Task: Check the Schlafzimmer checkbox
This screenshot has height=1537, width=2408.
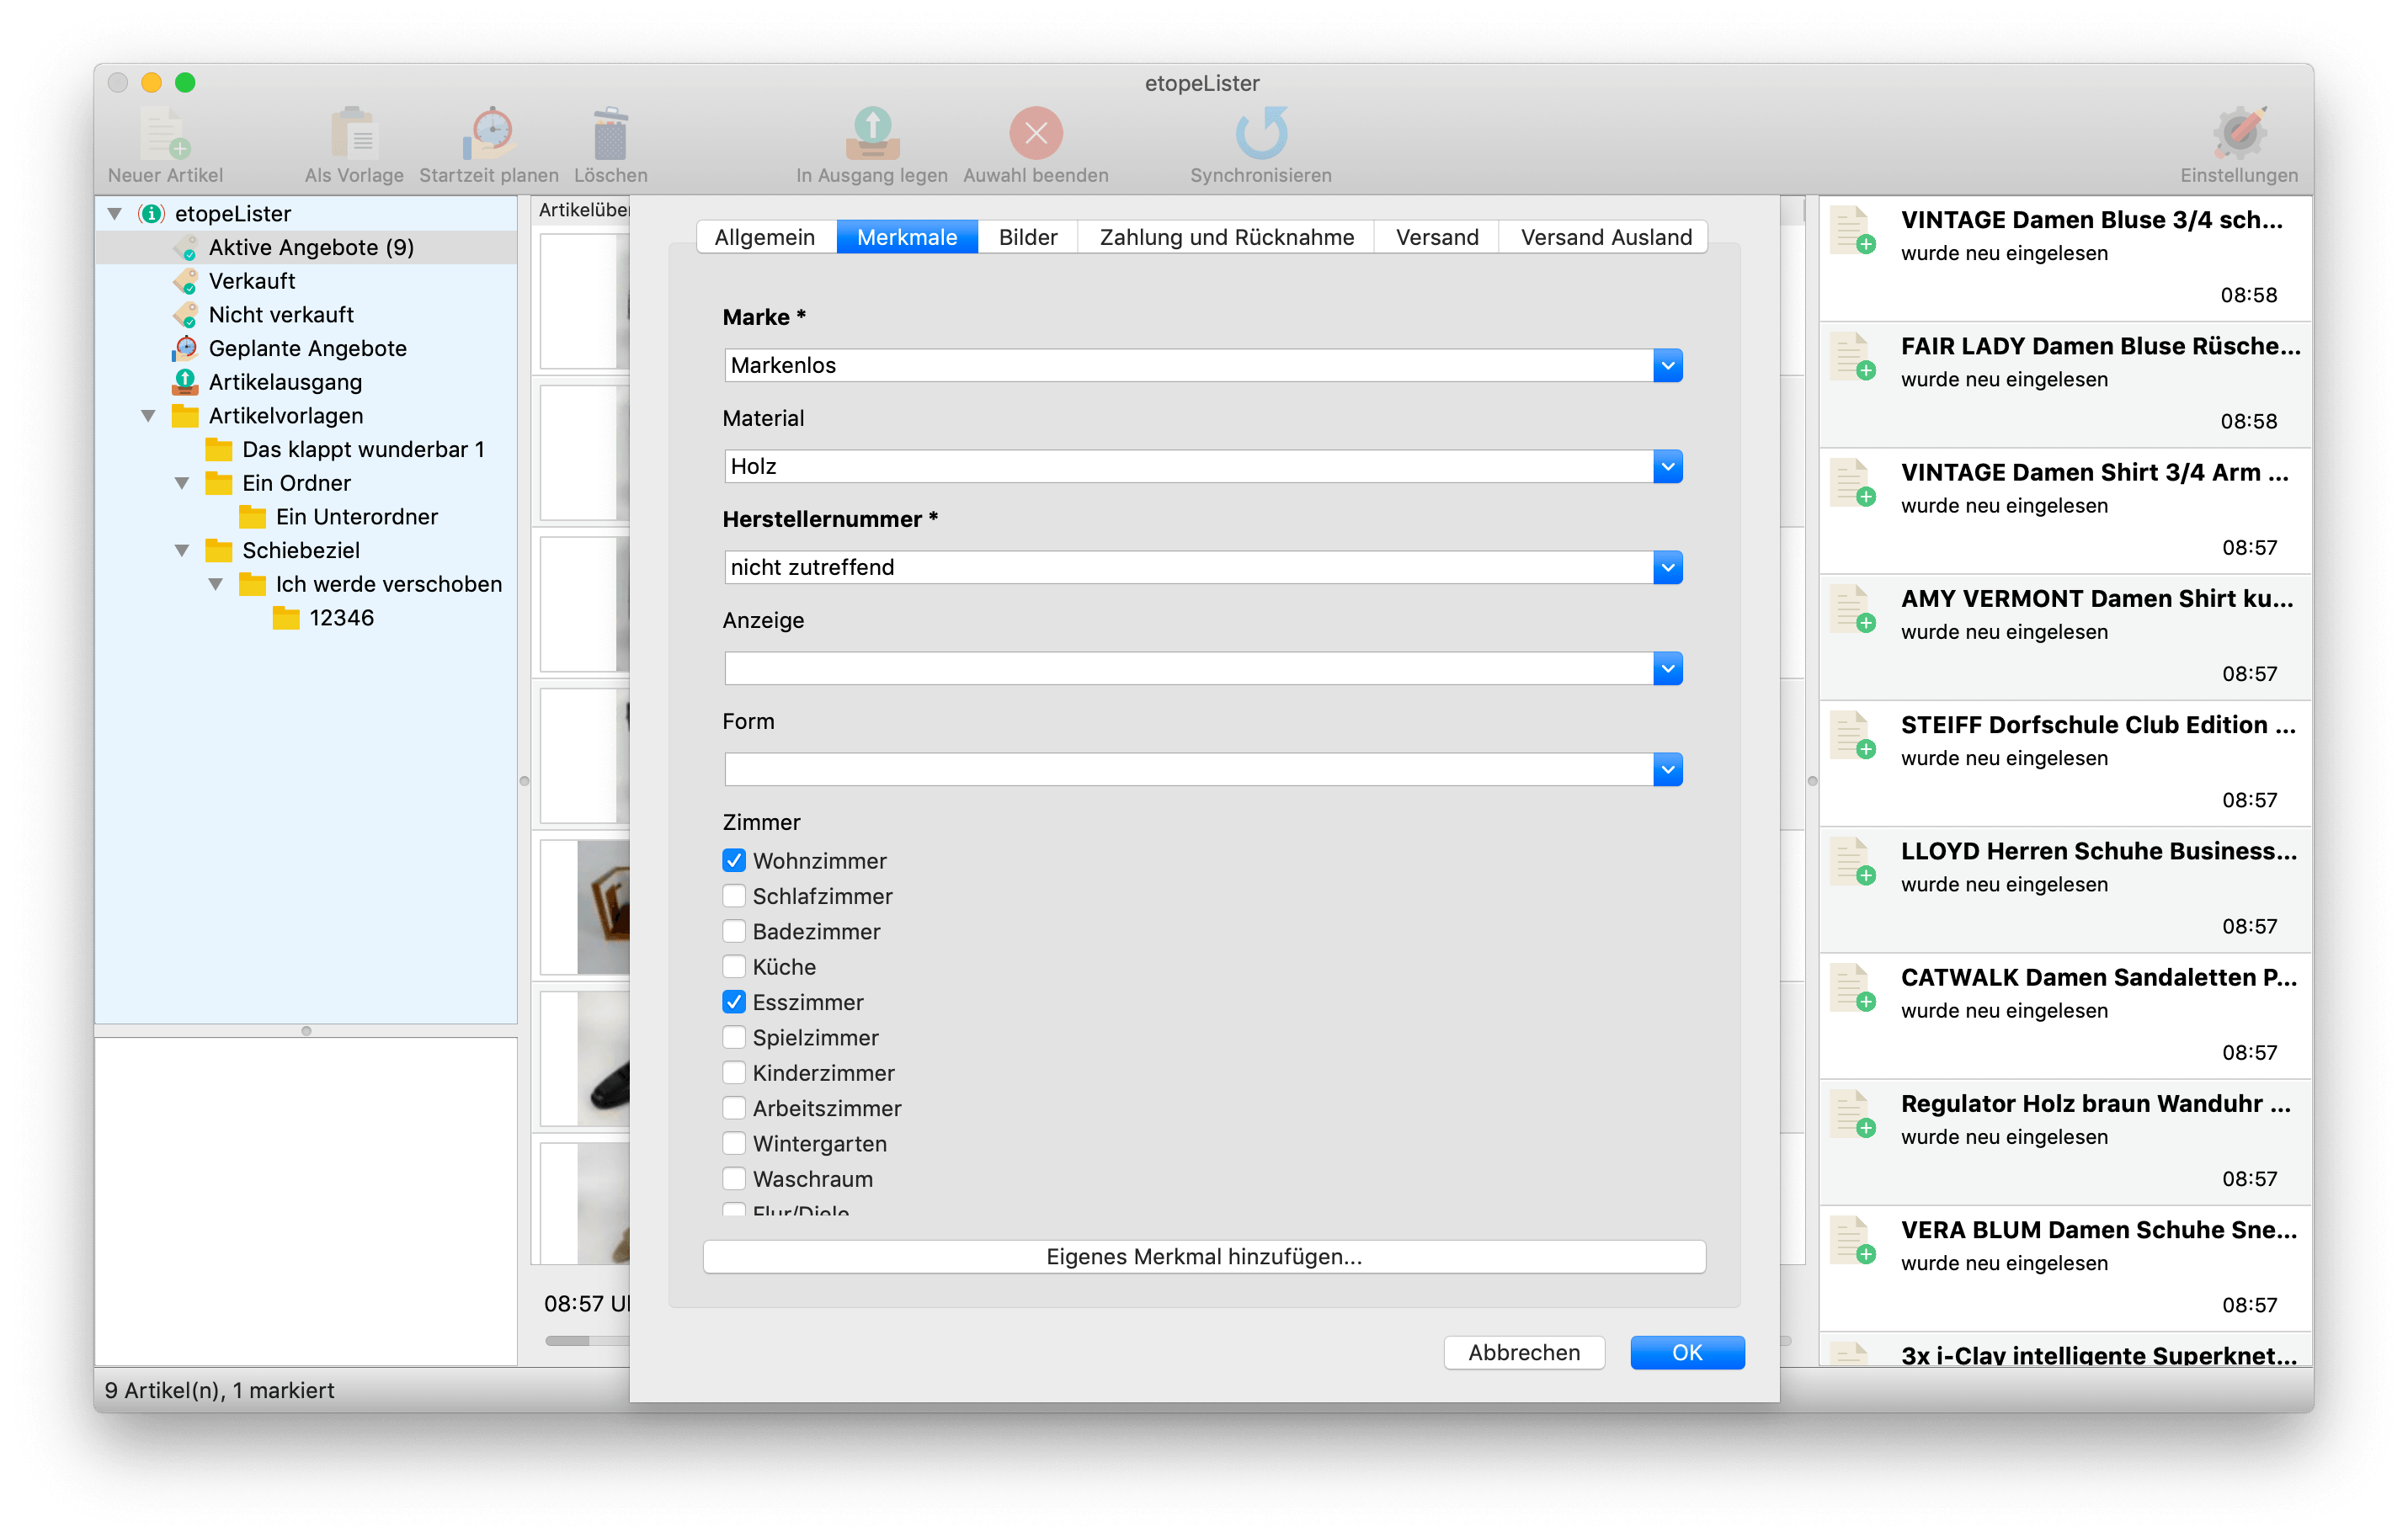Action: 734,896
